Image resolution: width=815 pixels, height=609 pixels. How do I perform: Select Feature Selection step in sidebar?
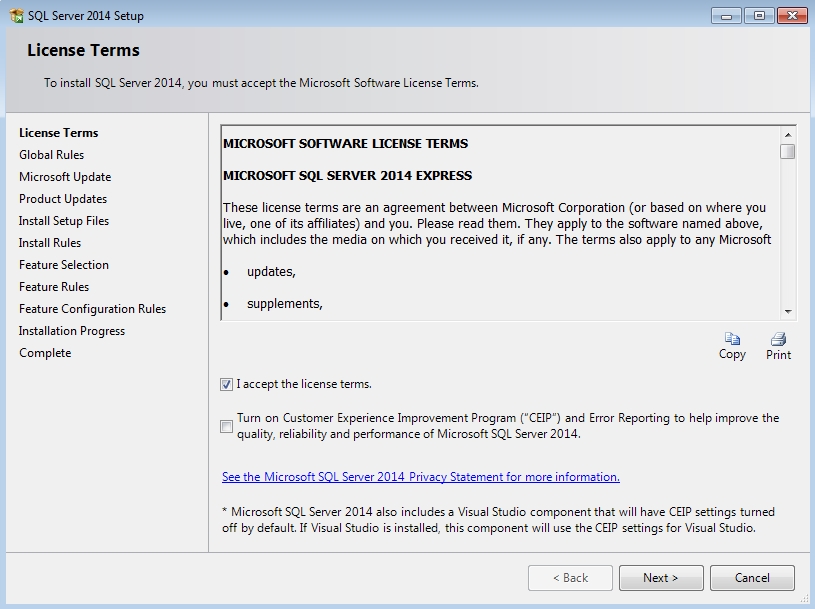[x=64, y=265]
